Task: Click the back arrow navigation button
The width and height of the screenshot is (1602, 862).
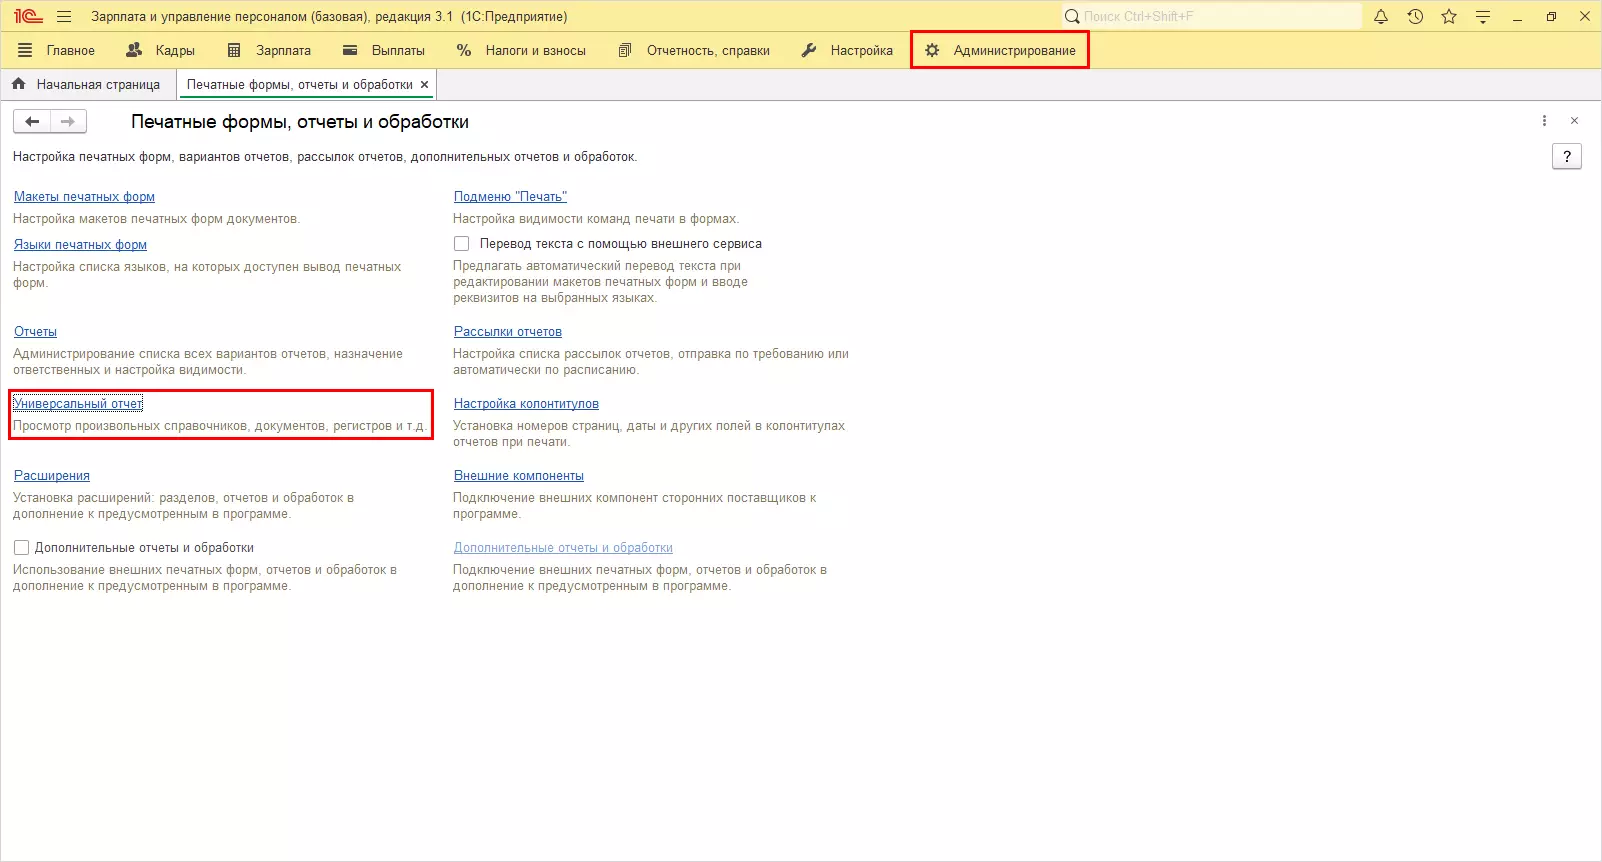Action: pyautogui.click(x=32, y=121)
